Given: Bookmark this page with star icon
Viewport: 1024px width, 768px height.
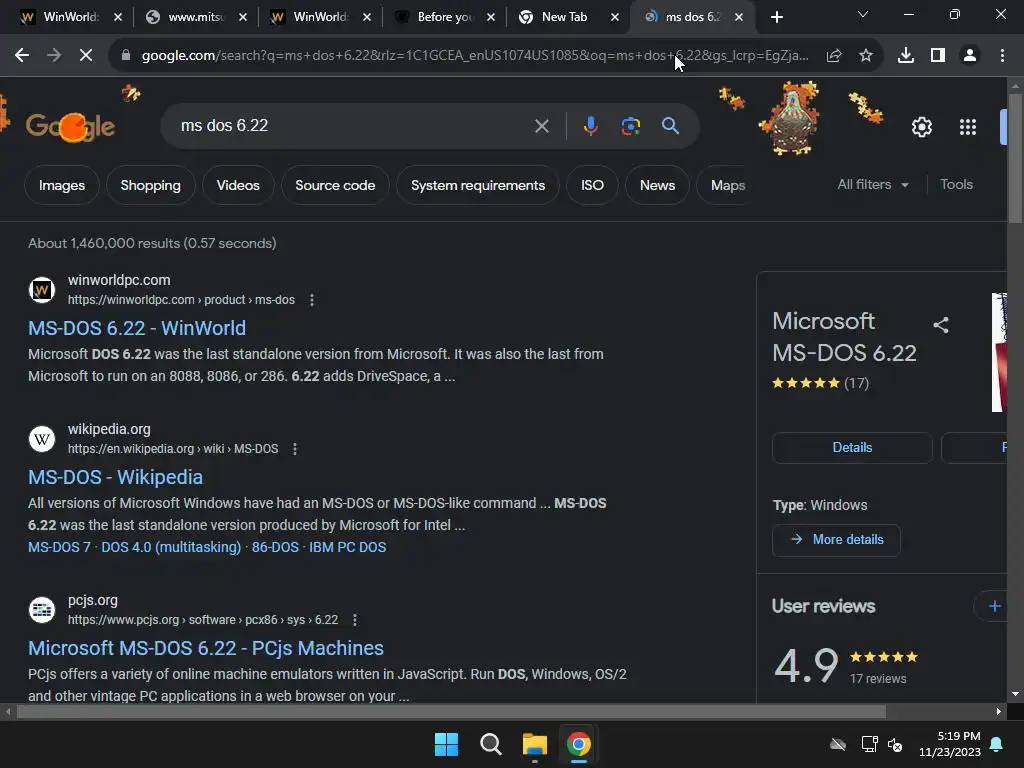Looking at the screenshot, I should [866, 56].
